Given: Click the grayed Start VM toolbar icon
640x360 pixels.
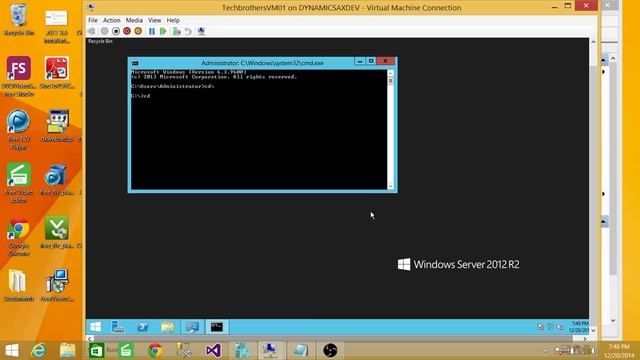Looking at the screenshot, I should click(104, 31).
